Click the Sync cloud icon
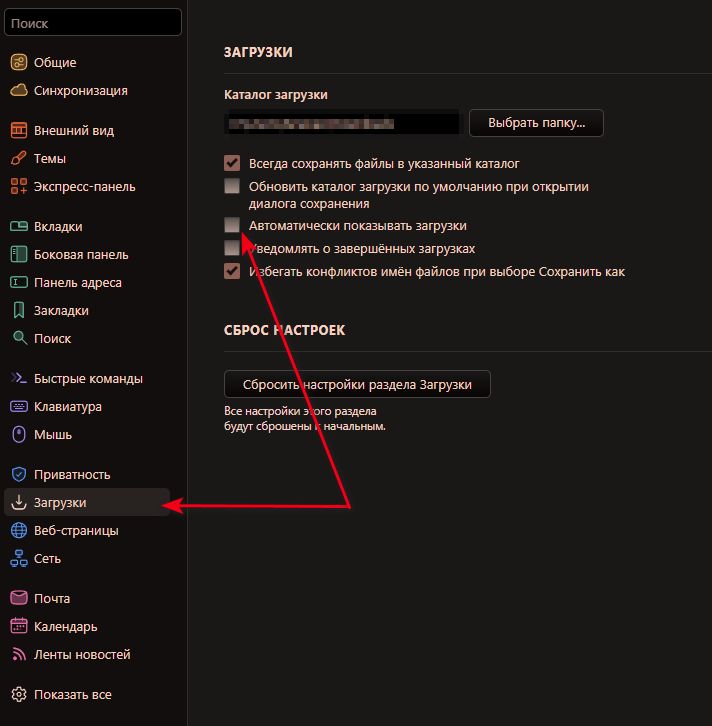The height and width of the screenshot is (726, 712). point(18,91)
